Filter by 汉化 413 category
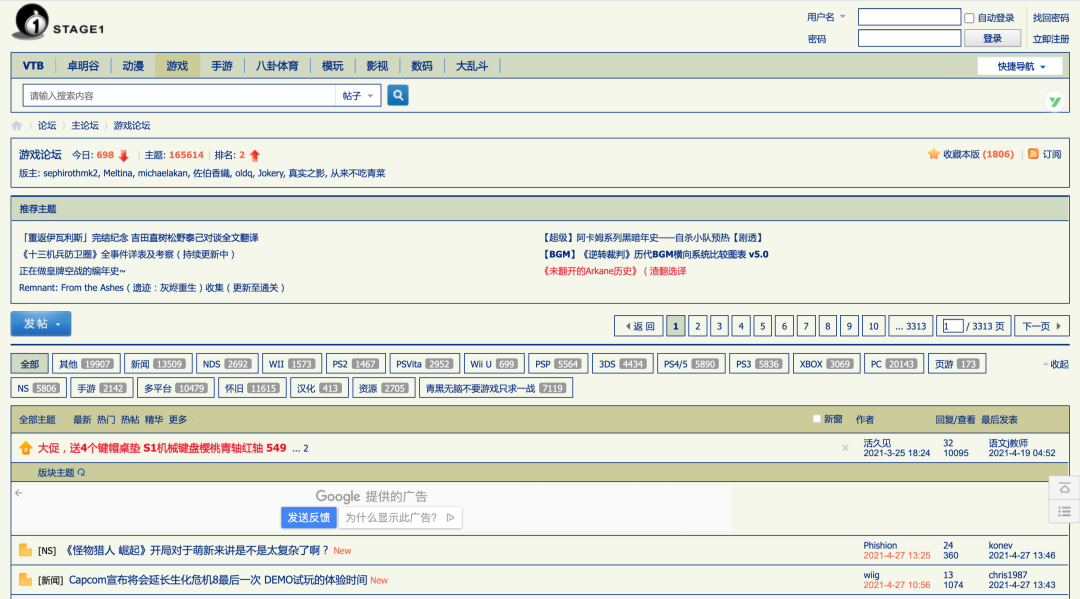1080x599 pixels. point(318,388)
